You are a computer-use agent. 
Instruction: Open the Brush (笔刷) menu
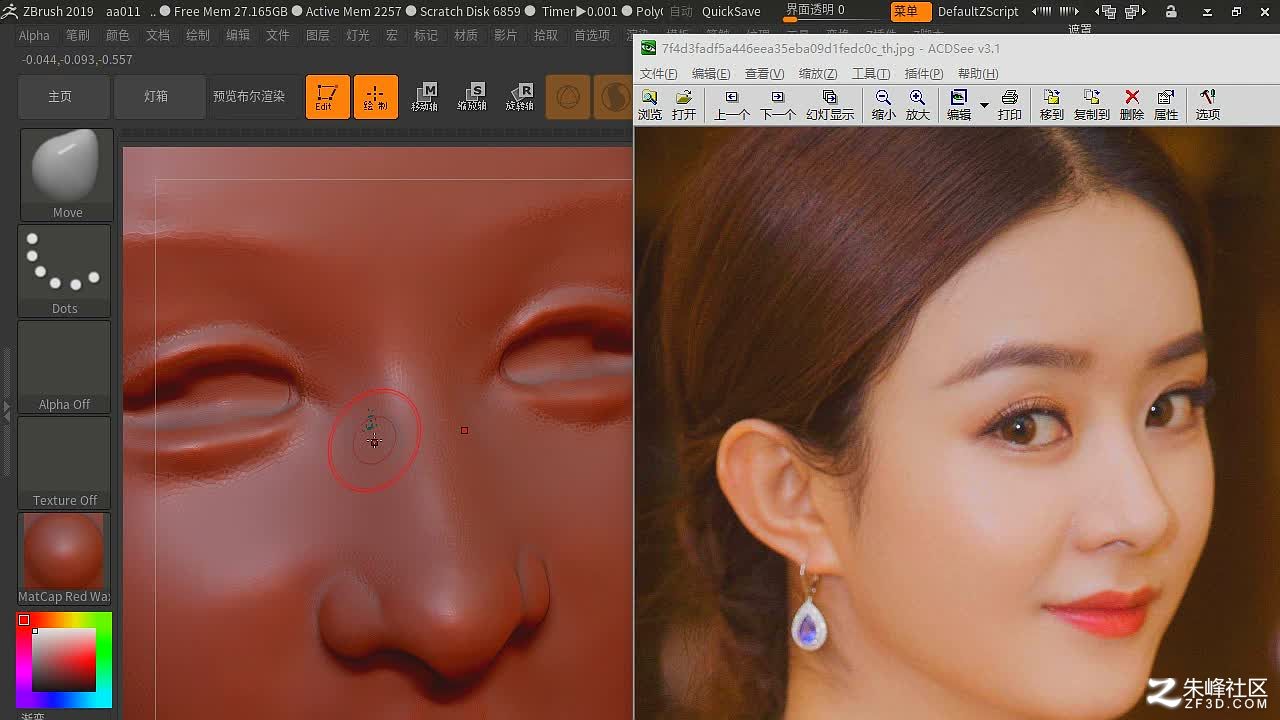coord(78,35)
